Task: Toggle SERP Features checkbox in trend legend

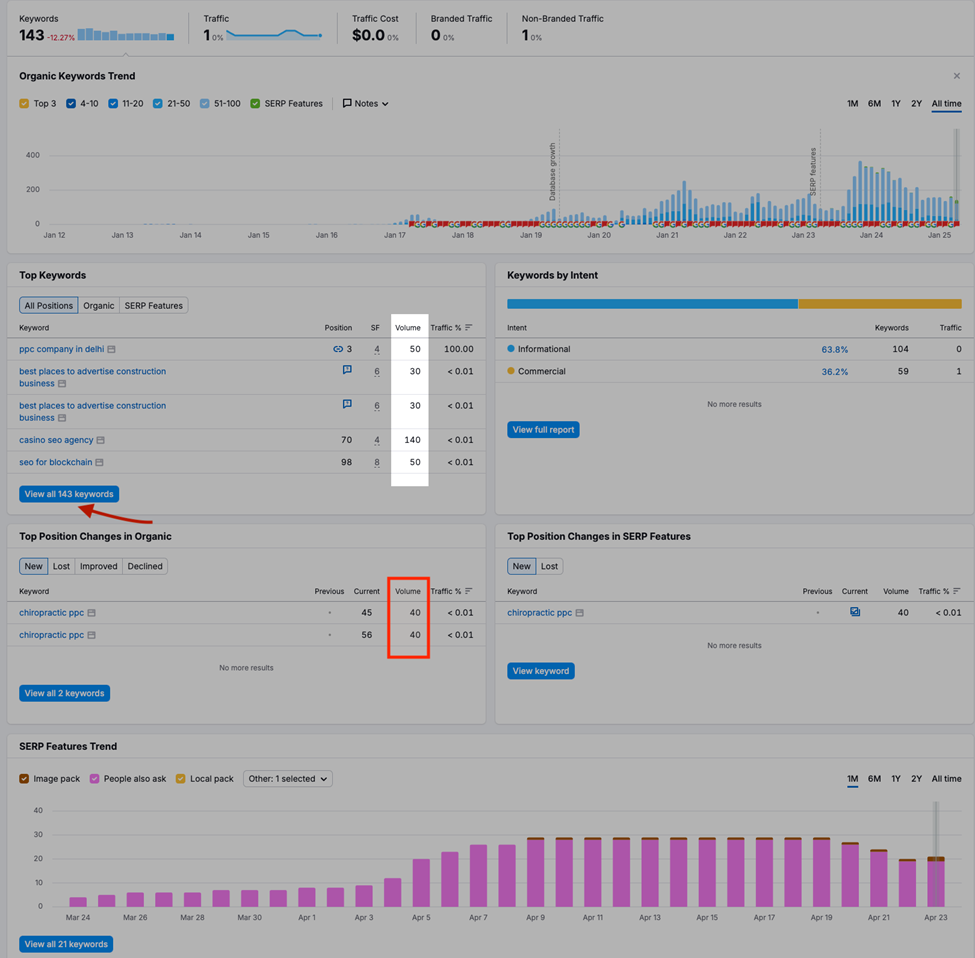Action: pos(255,103)
